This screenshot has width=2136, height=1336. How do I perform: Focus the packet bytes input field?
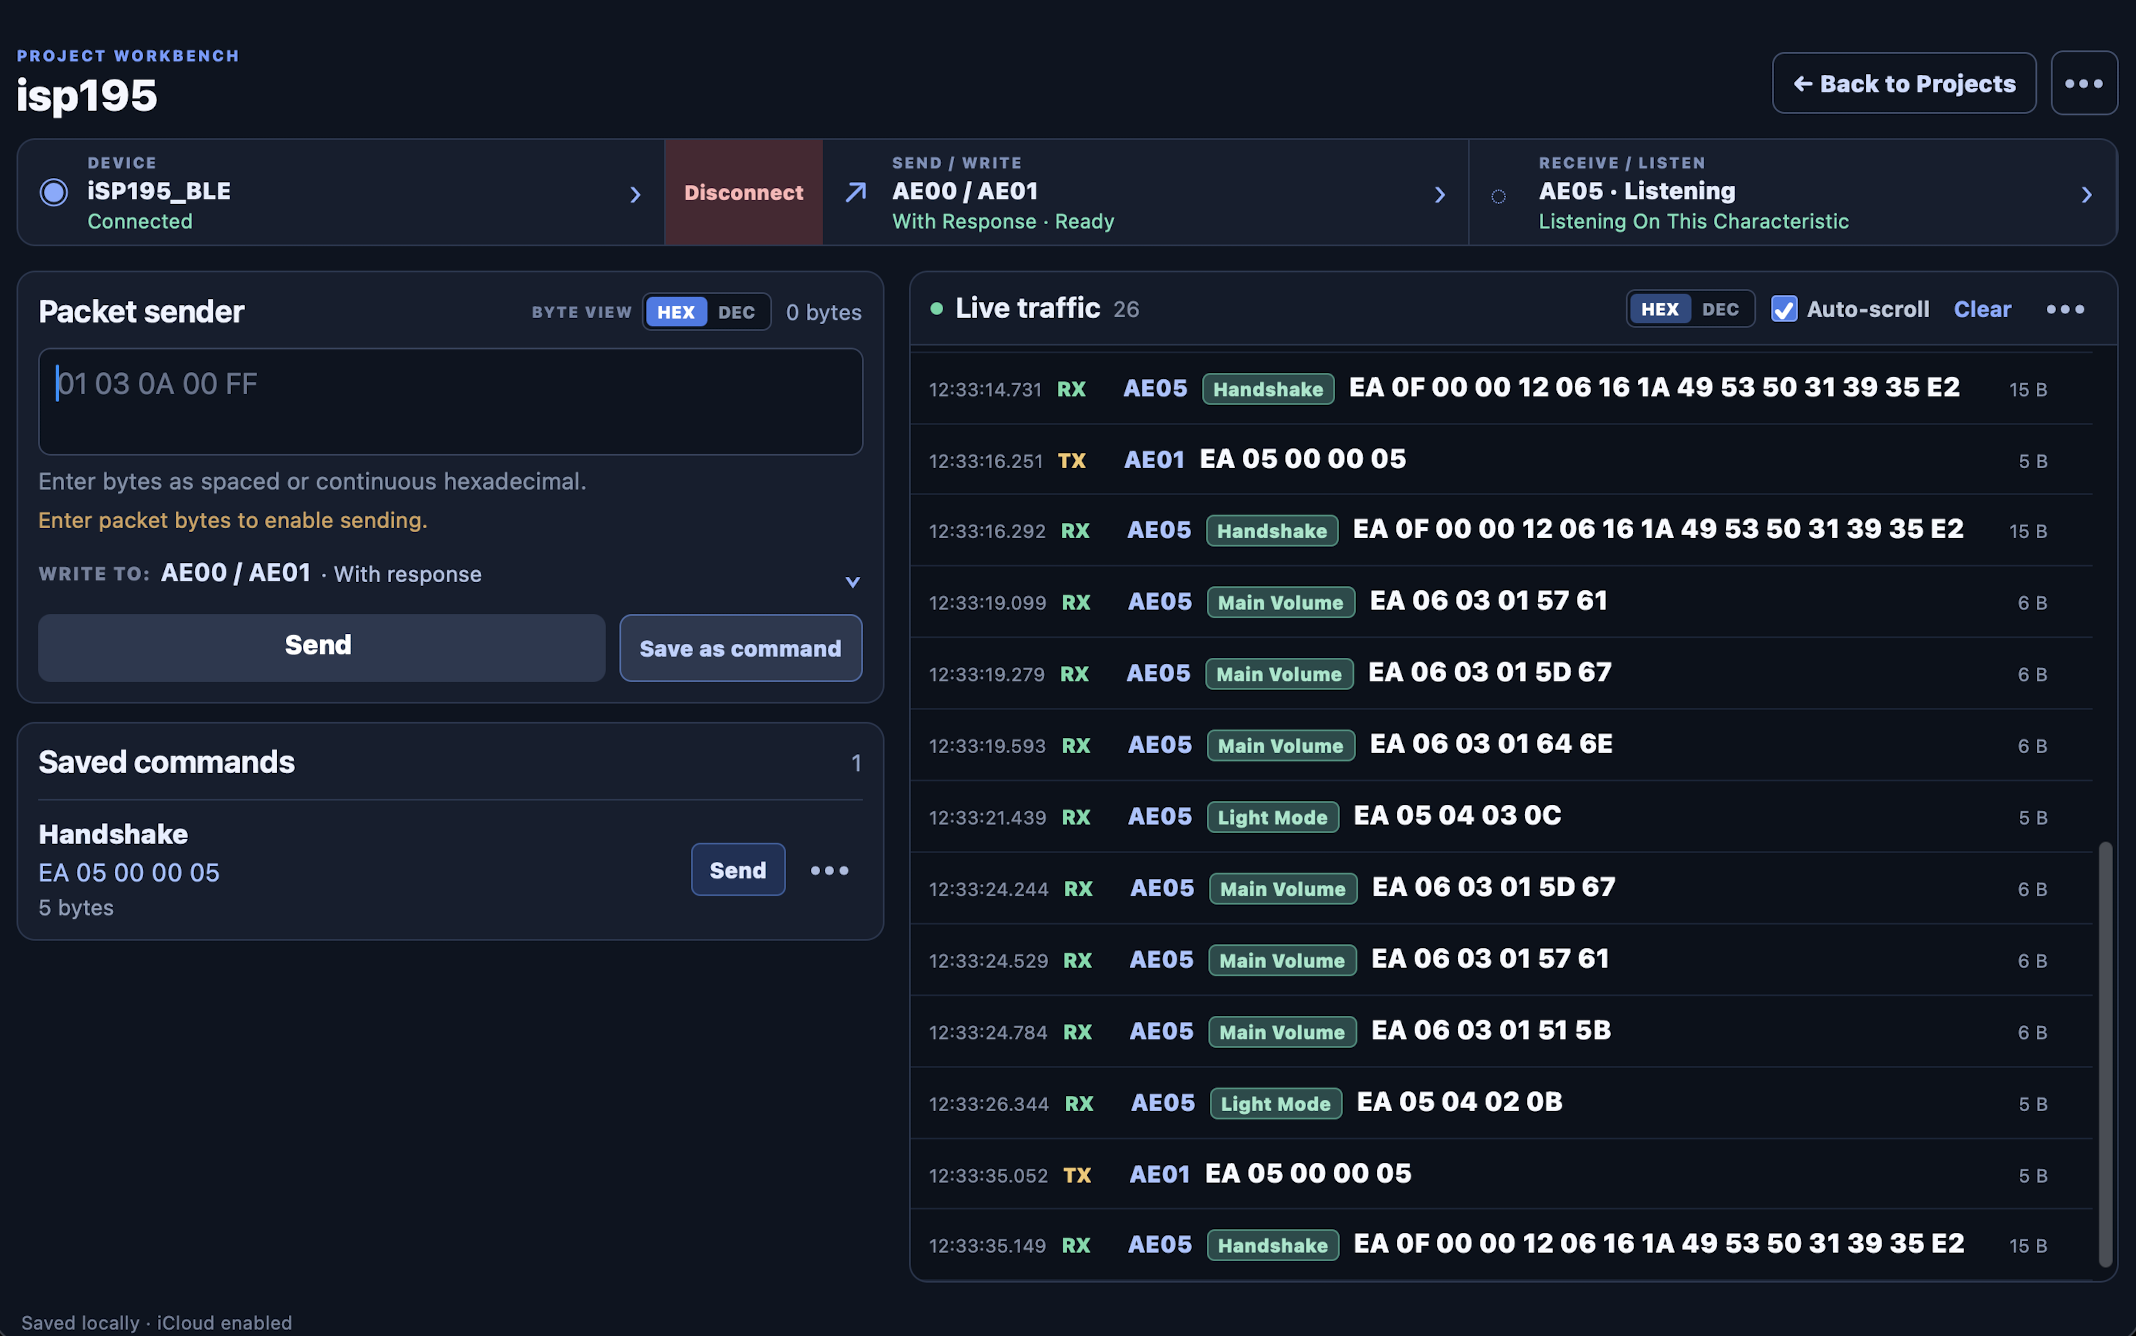click(x=450, y=401)
